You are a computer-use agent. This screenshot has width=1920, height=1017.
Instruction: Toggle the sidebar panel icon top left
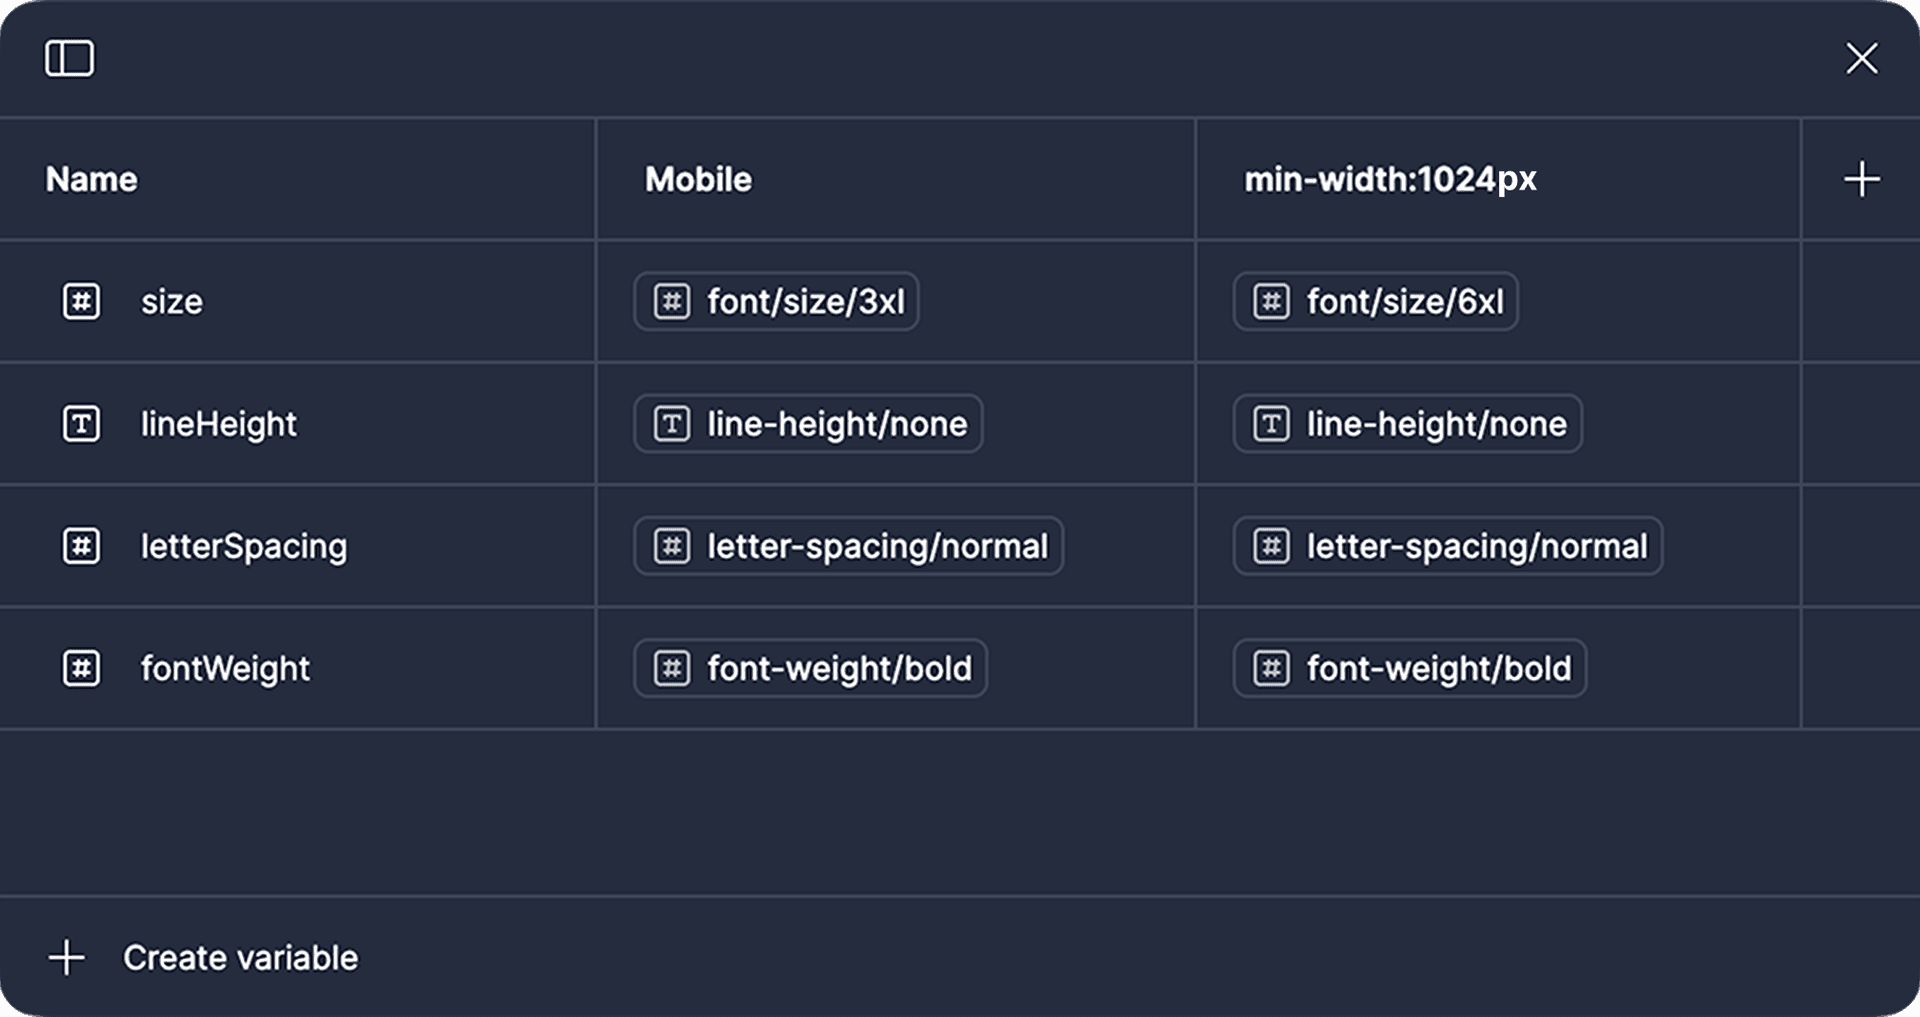coord(69,58)
